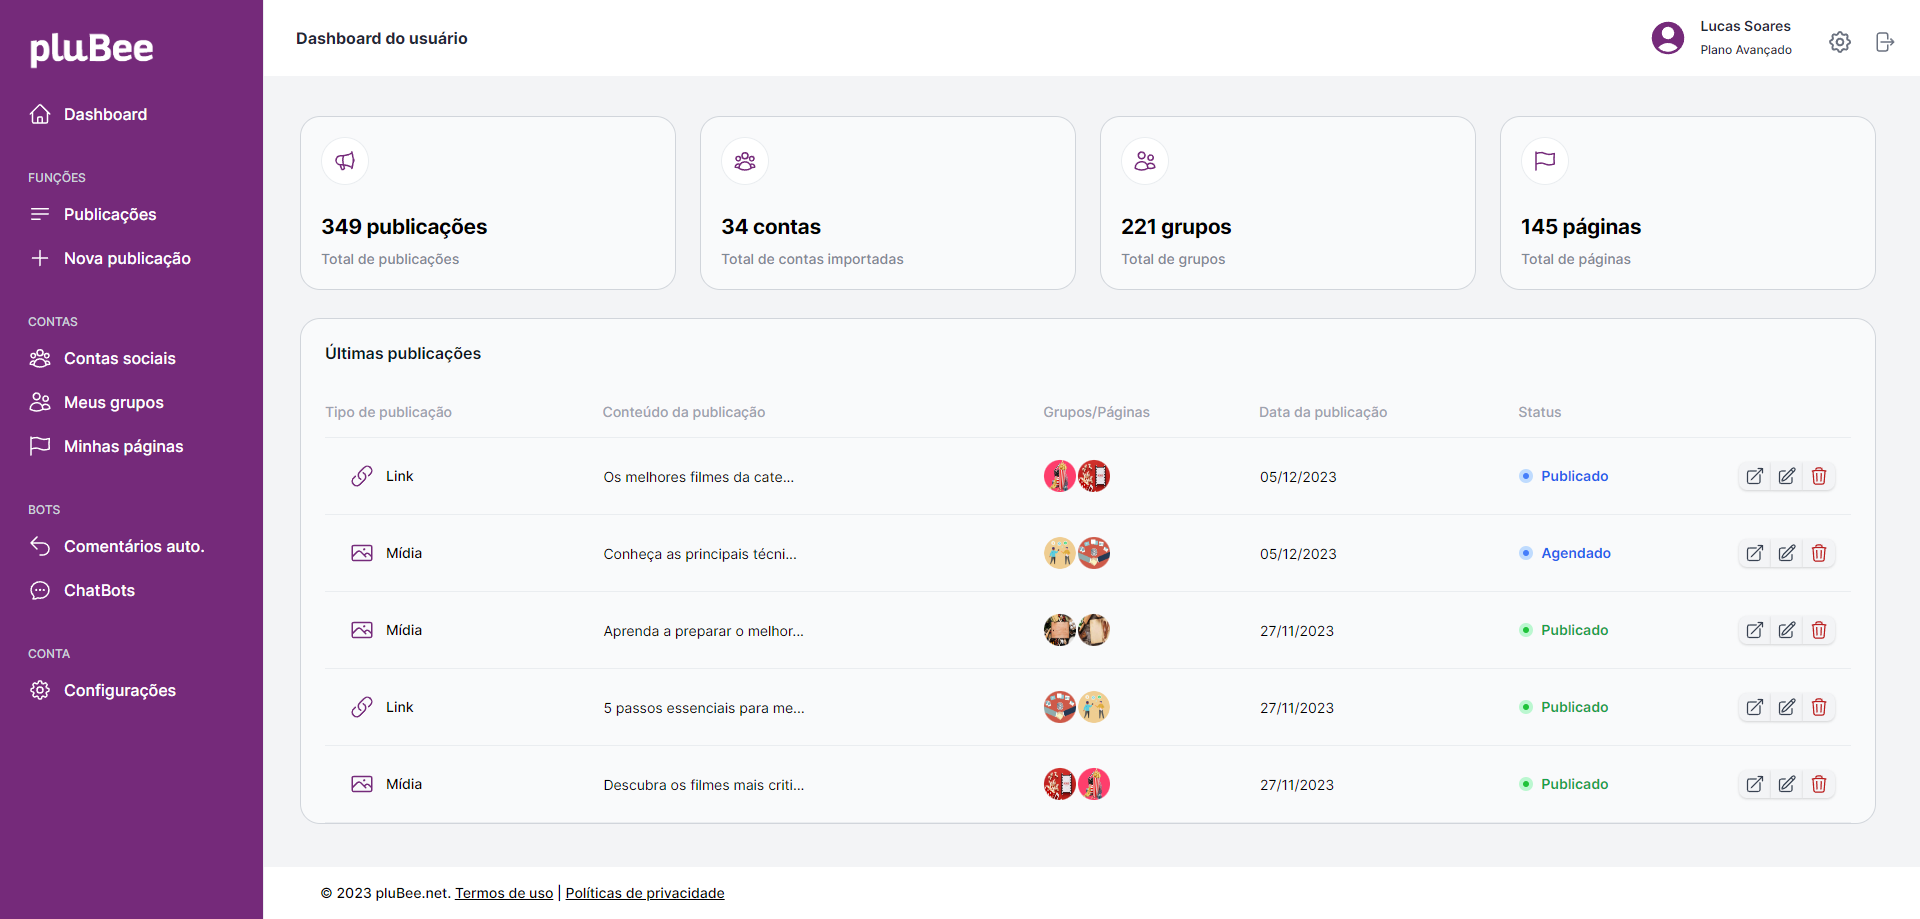This screenshot has height=919, width=1920.
Task: Delete the 'Os melhores filmes da cate...' post
Action: (x=1819, y=476)
